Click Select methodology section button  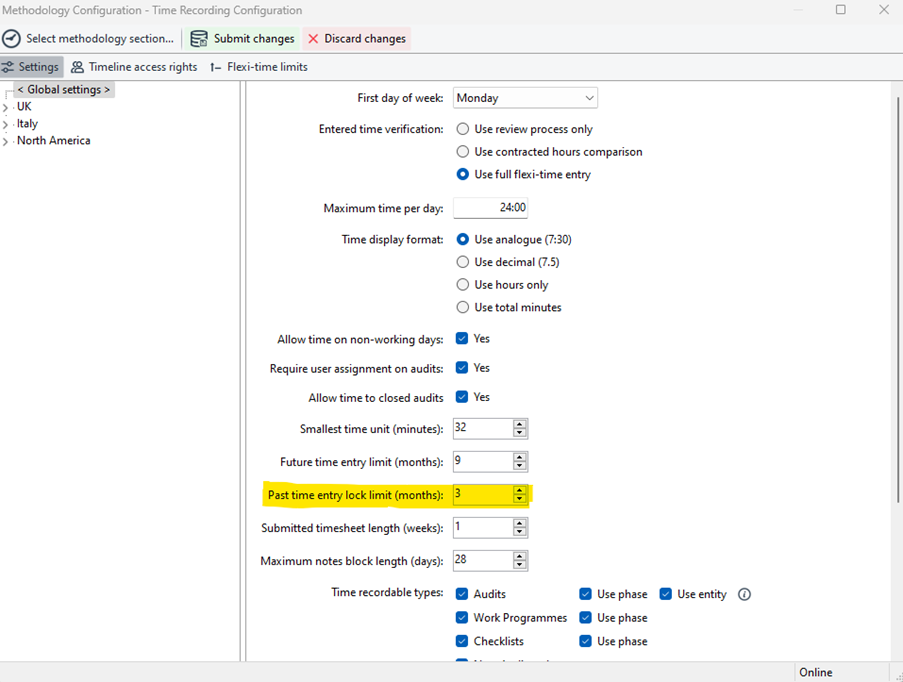pyautogui.click(x=88, y=39)
